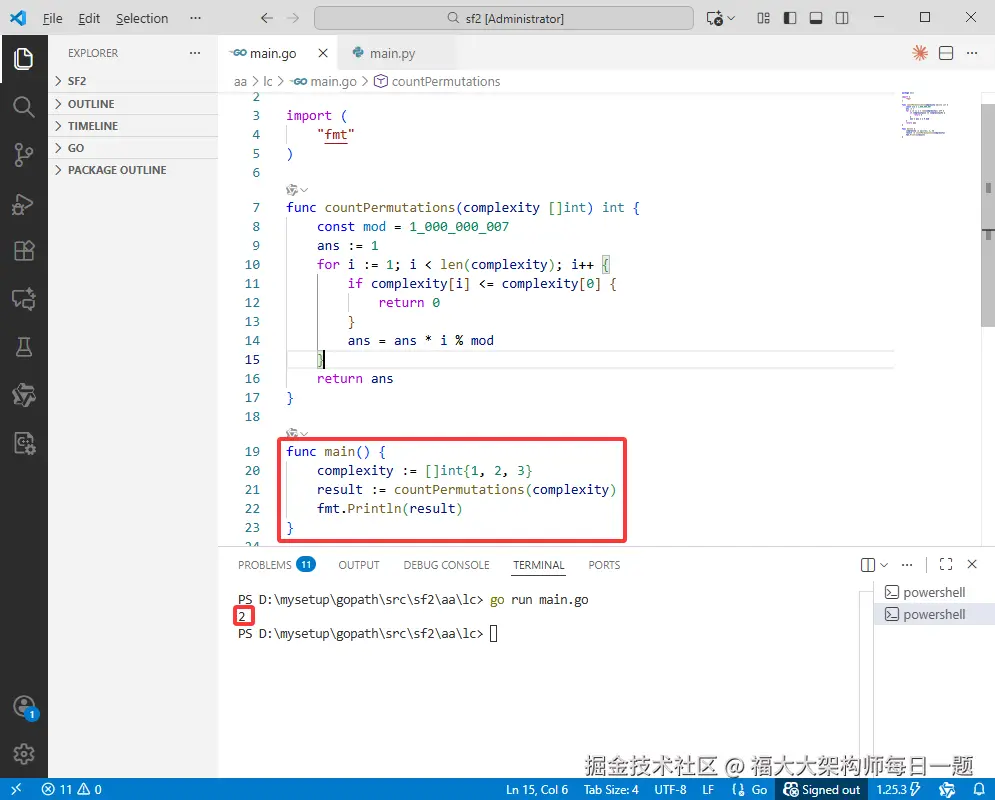Toggle the Secondary Side Bar

(842, 18)
